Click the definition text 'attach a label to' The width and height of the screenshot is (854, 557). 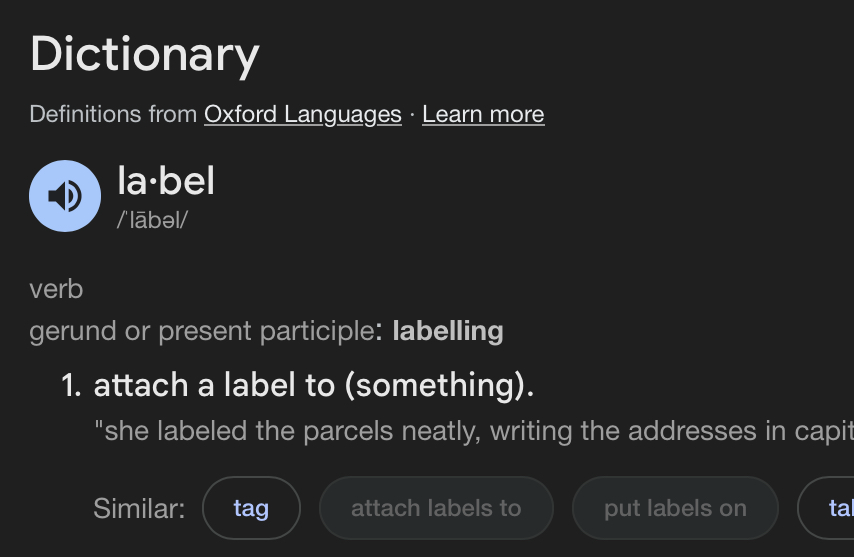pyautogui.click(x=214, y=385)
